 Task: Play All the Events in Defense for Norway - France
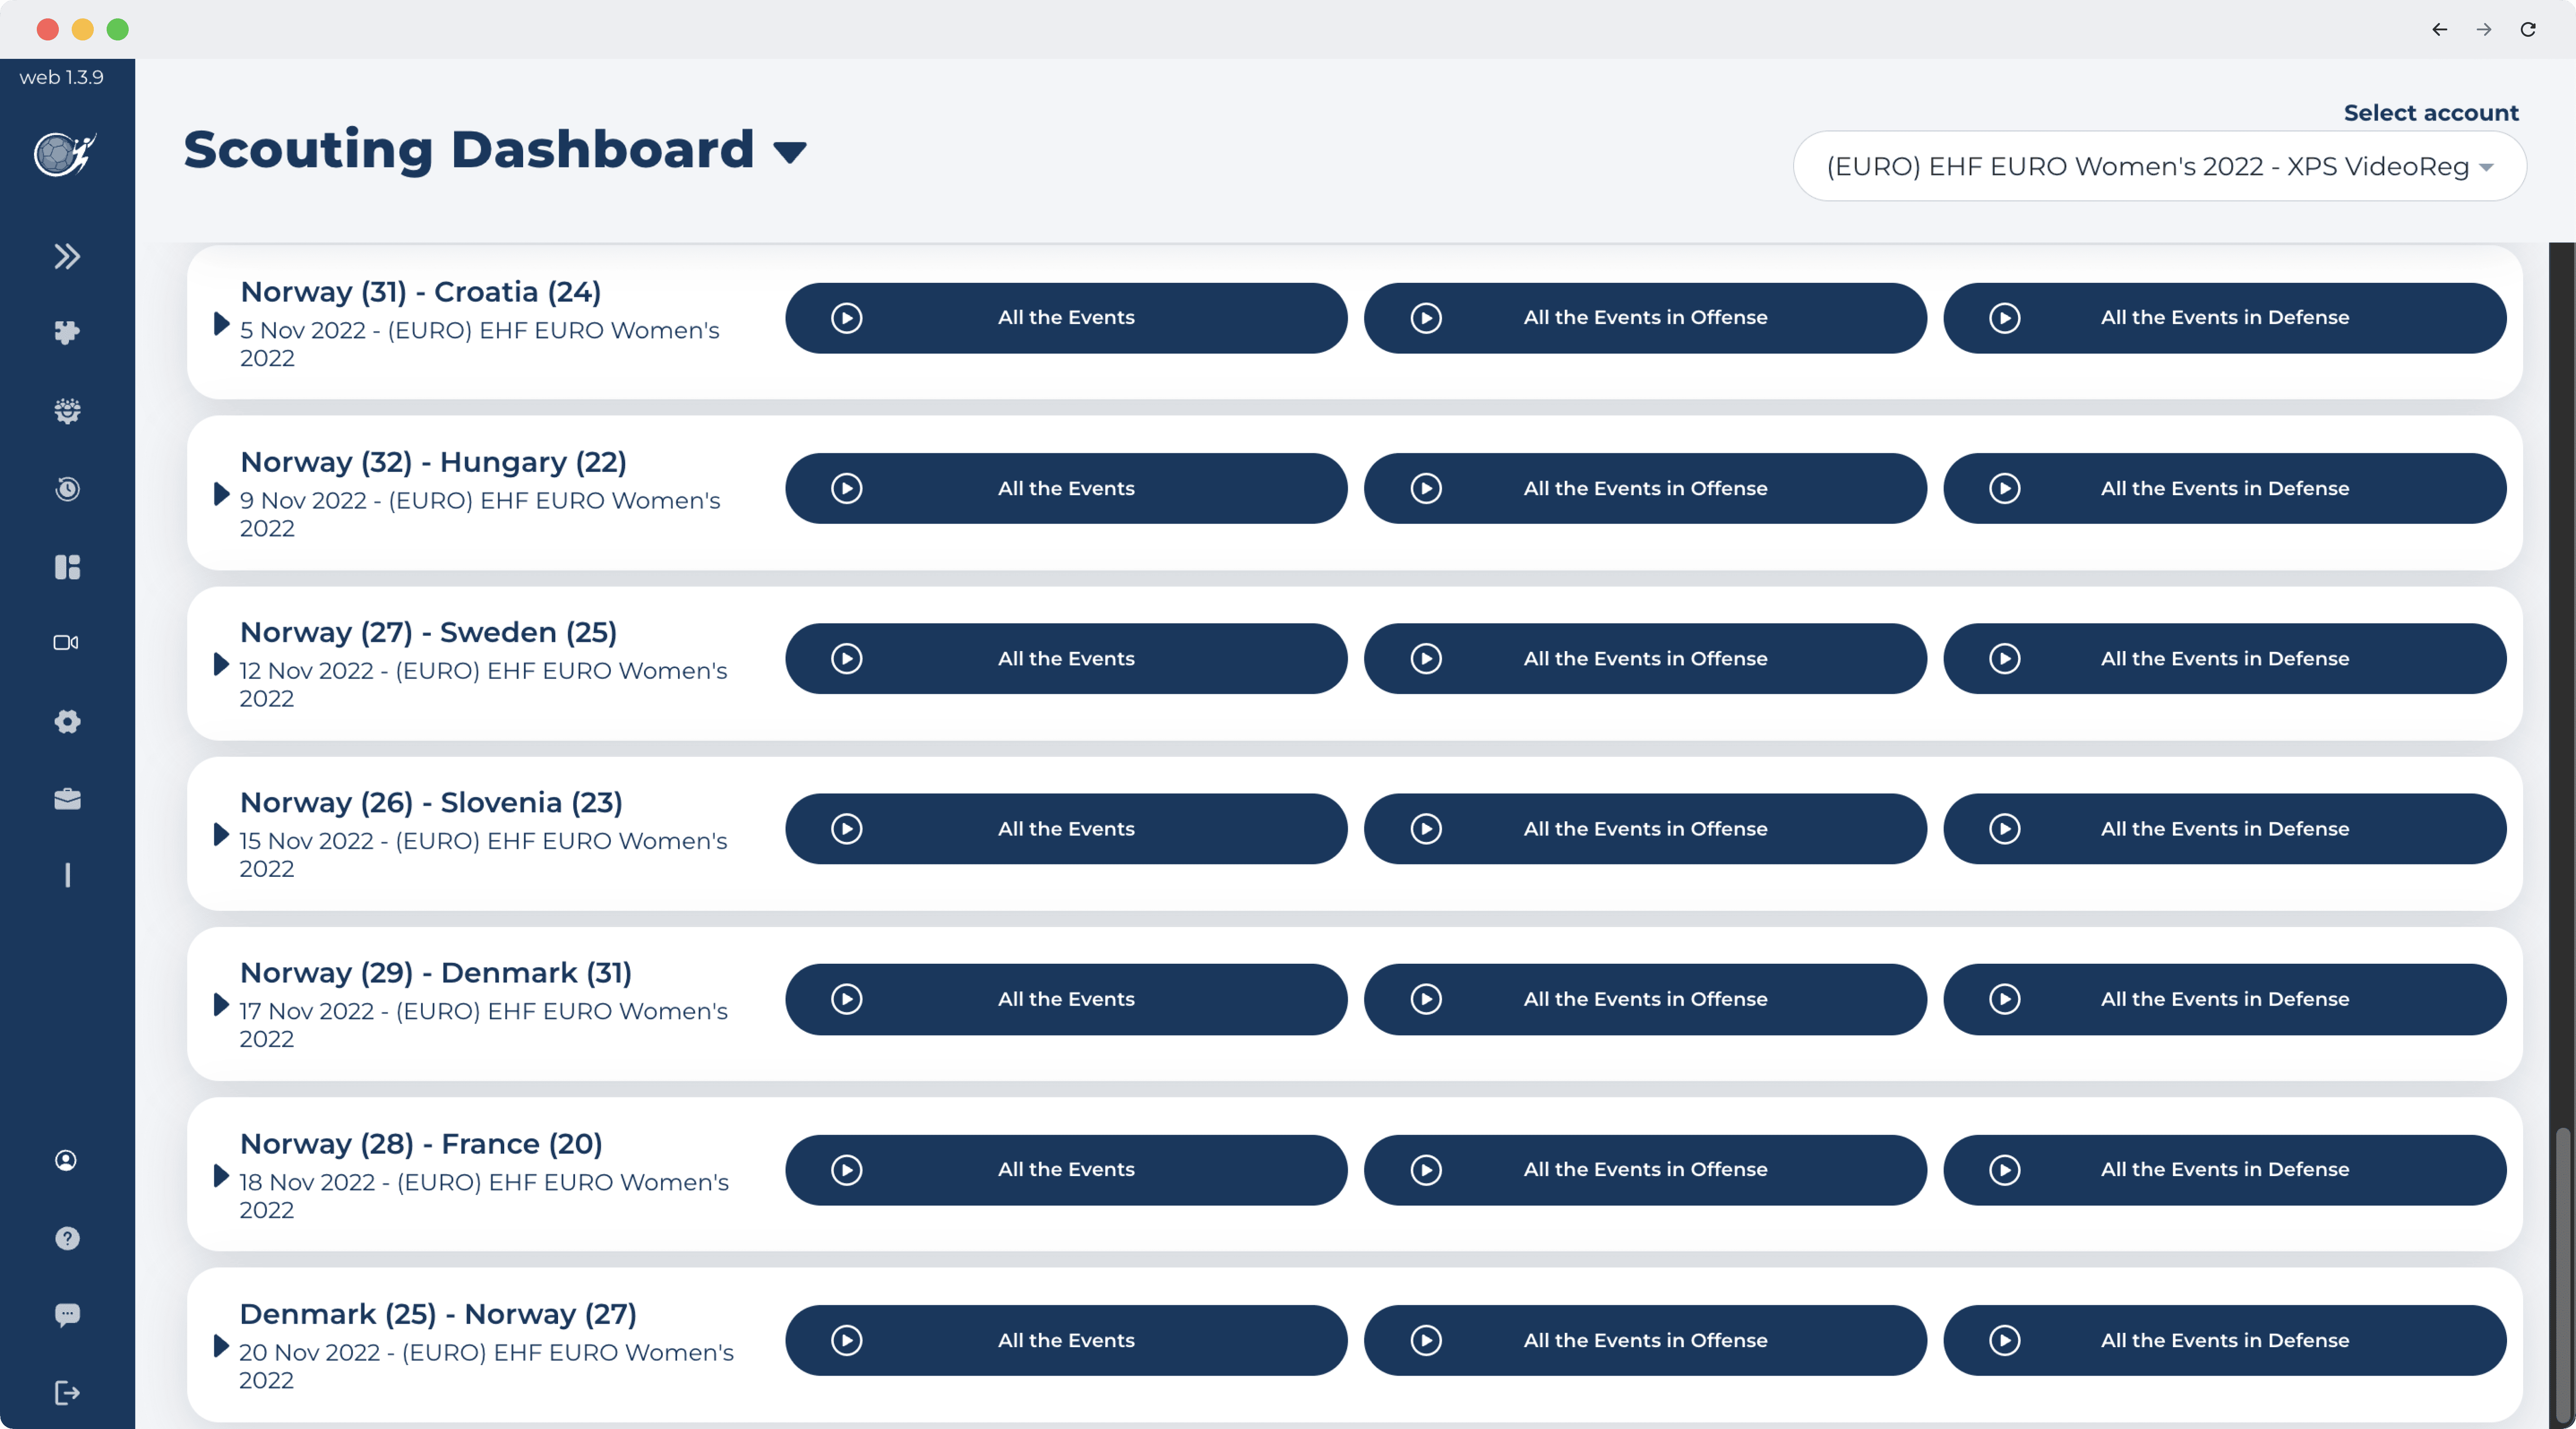[x=2224, y=1169]
